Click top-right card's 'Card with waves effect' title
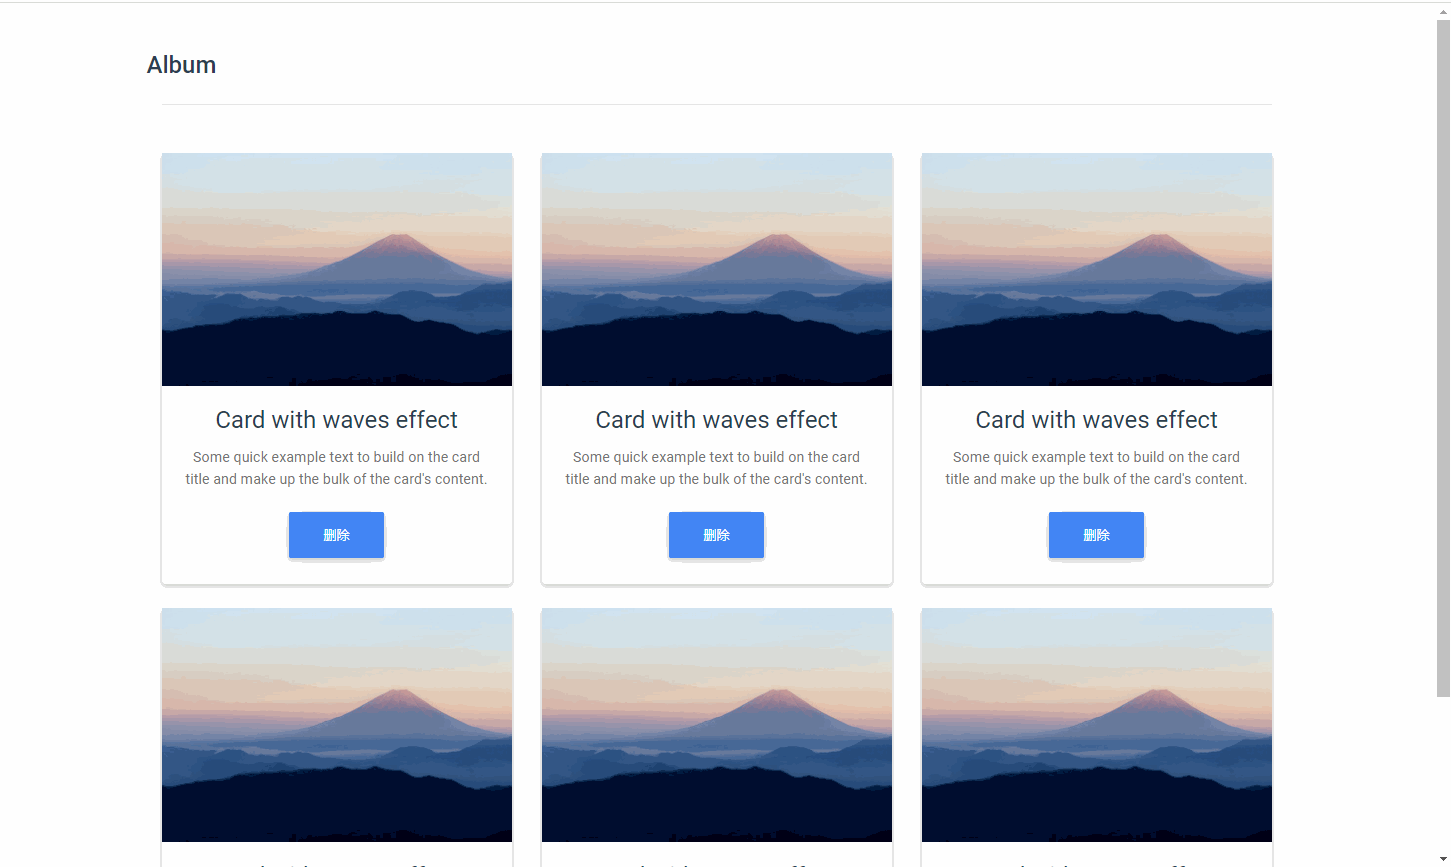 [x=1097, y=420]
